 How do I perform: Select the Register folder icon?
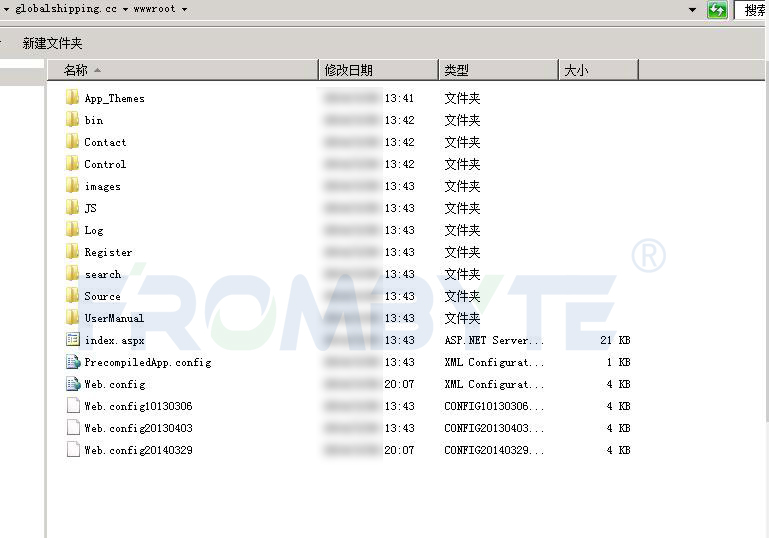[x=73, y=252]
